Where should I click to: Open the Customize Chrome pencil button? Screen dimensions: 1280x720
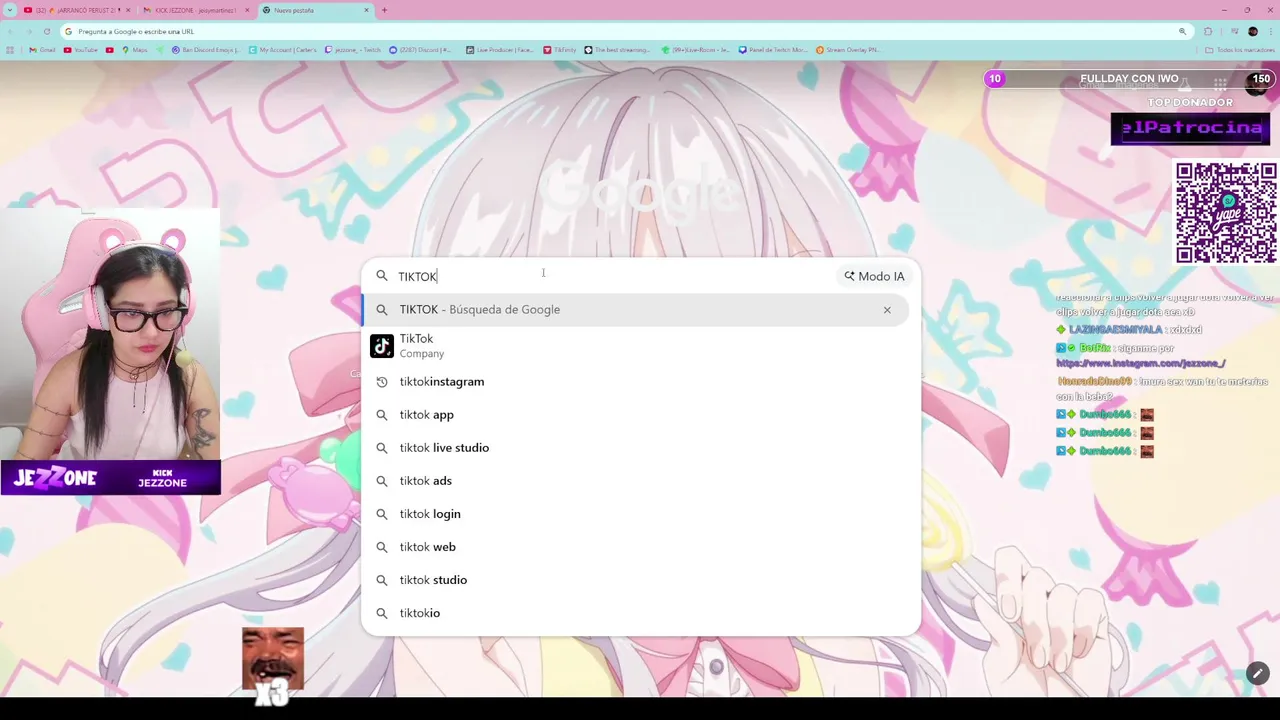pos(1257,673)
